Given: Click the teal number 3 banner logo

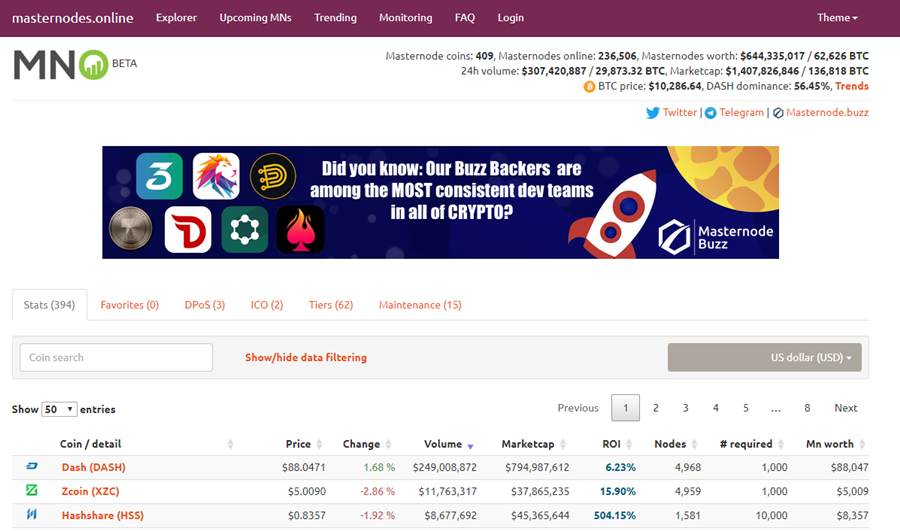Looking at the screenshot, I should pos(160,176).
